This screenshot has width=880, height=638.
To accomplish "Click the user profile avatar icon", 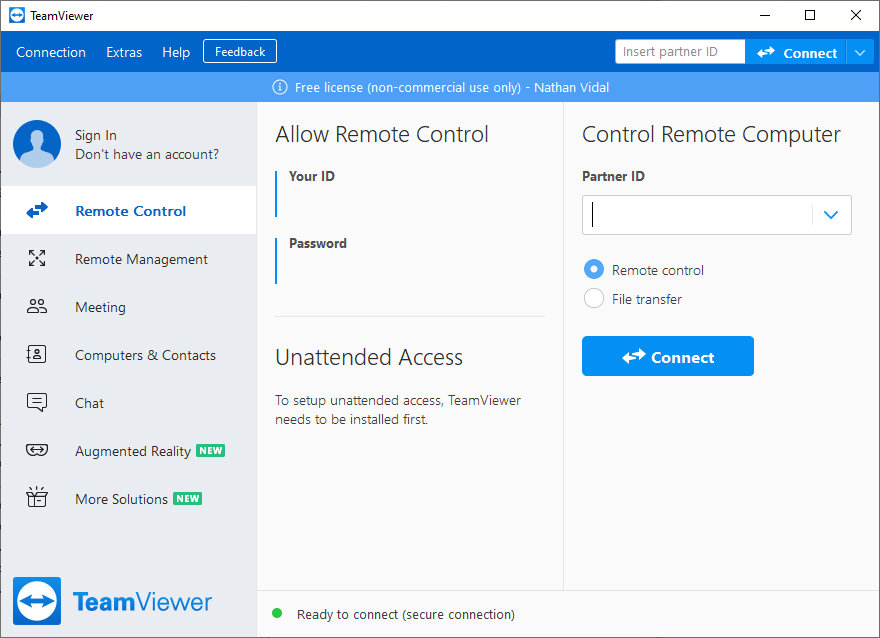I will tap(37, 145).
